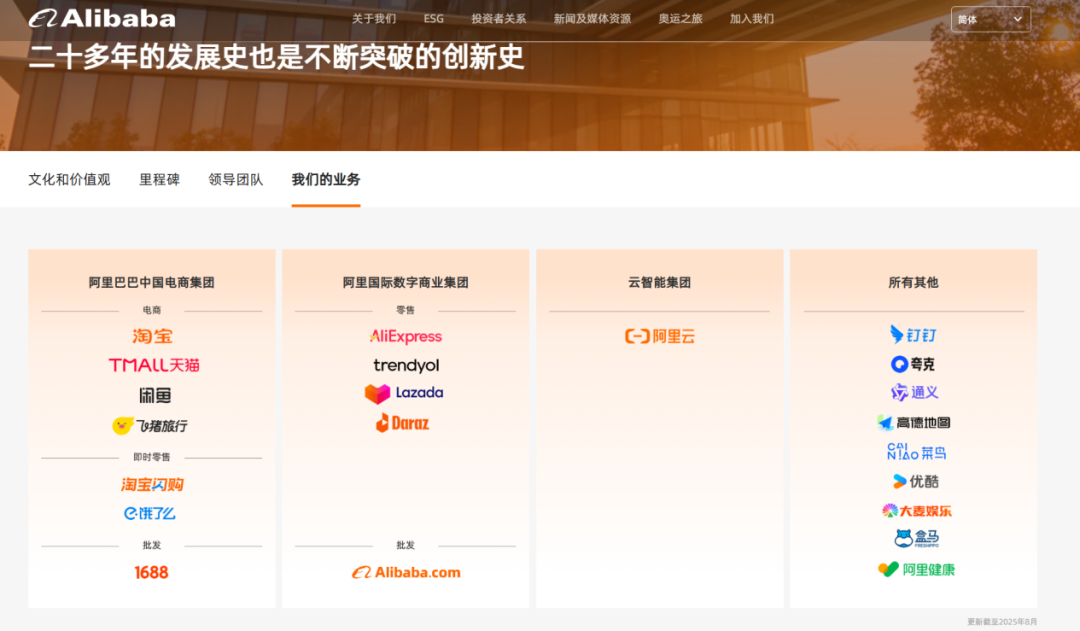1080x631 pixels.
Task: Switch to the 领导团队 tab
Action: point(236,180)
